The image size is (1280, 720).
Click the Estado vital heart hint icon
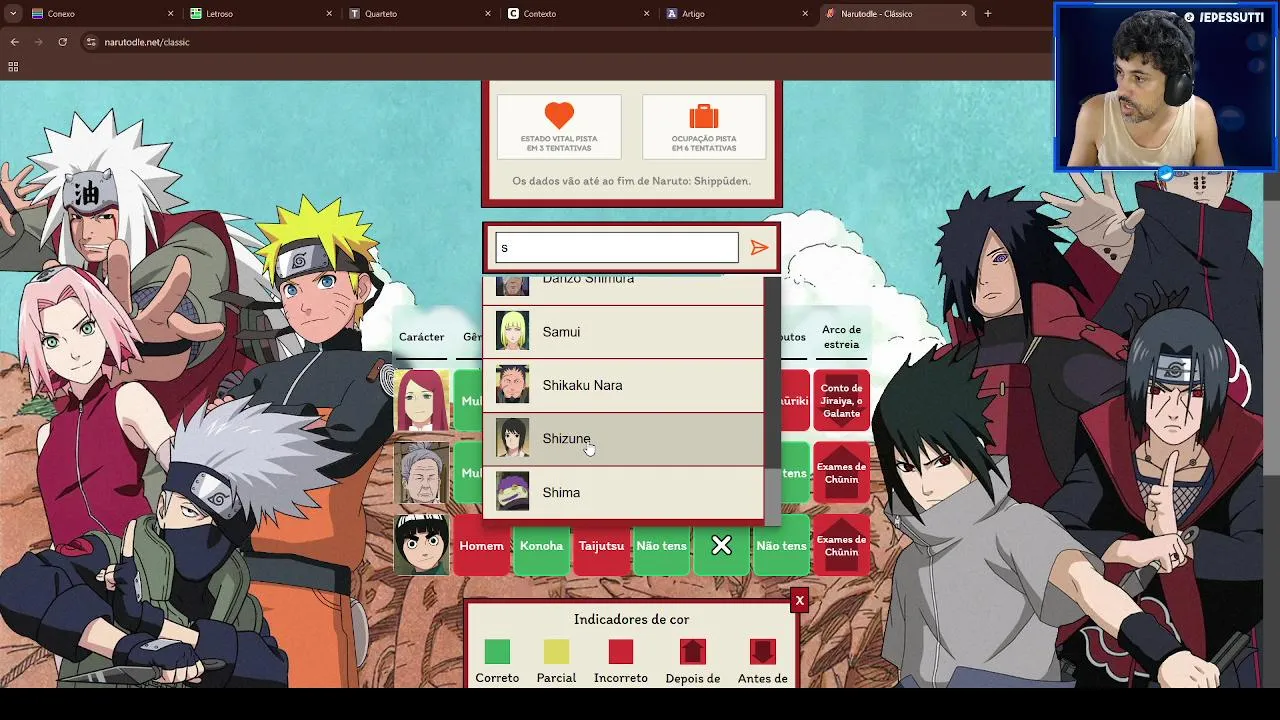559,115
